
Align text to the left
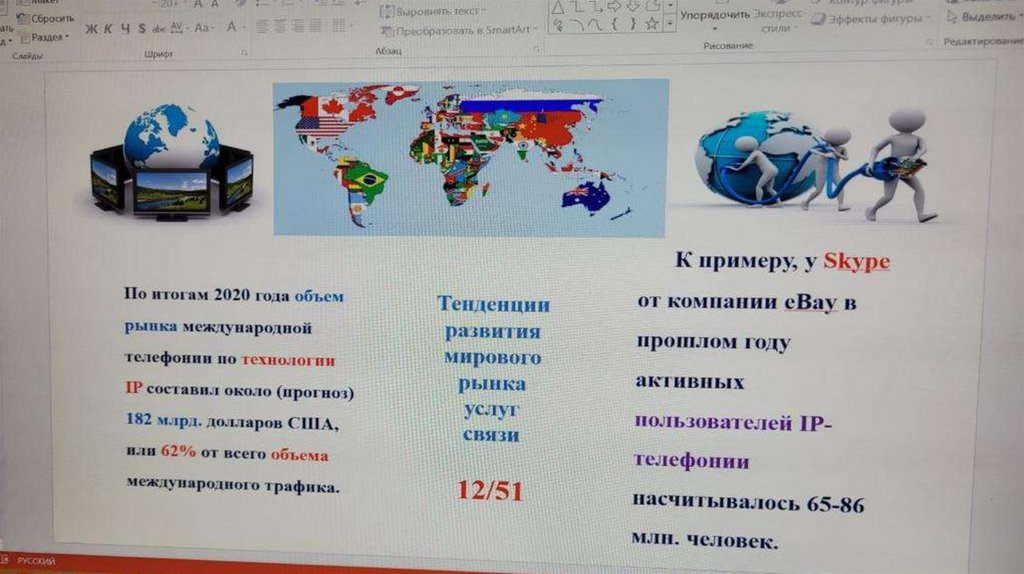pos(262,27)
